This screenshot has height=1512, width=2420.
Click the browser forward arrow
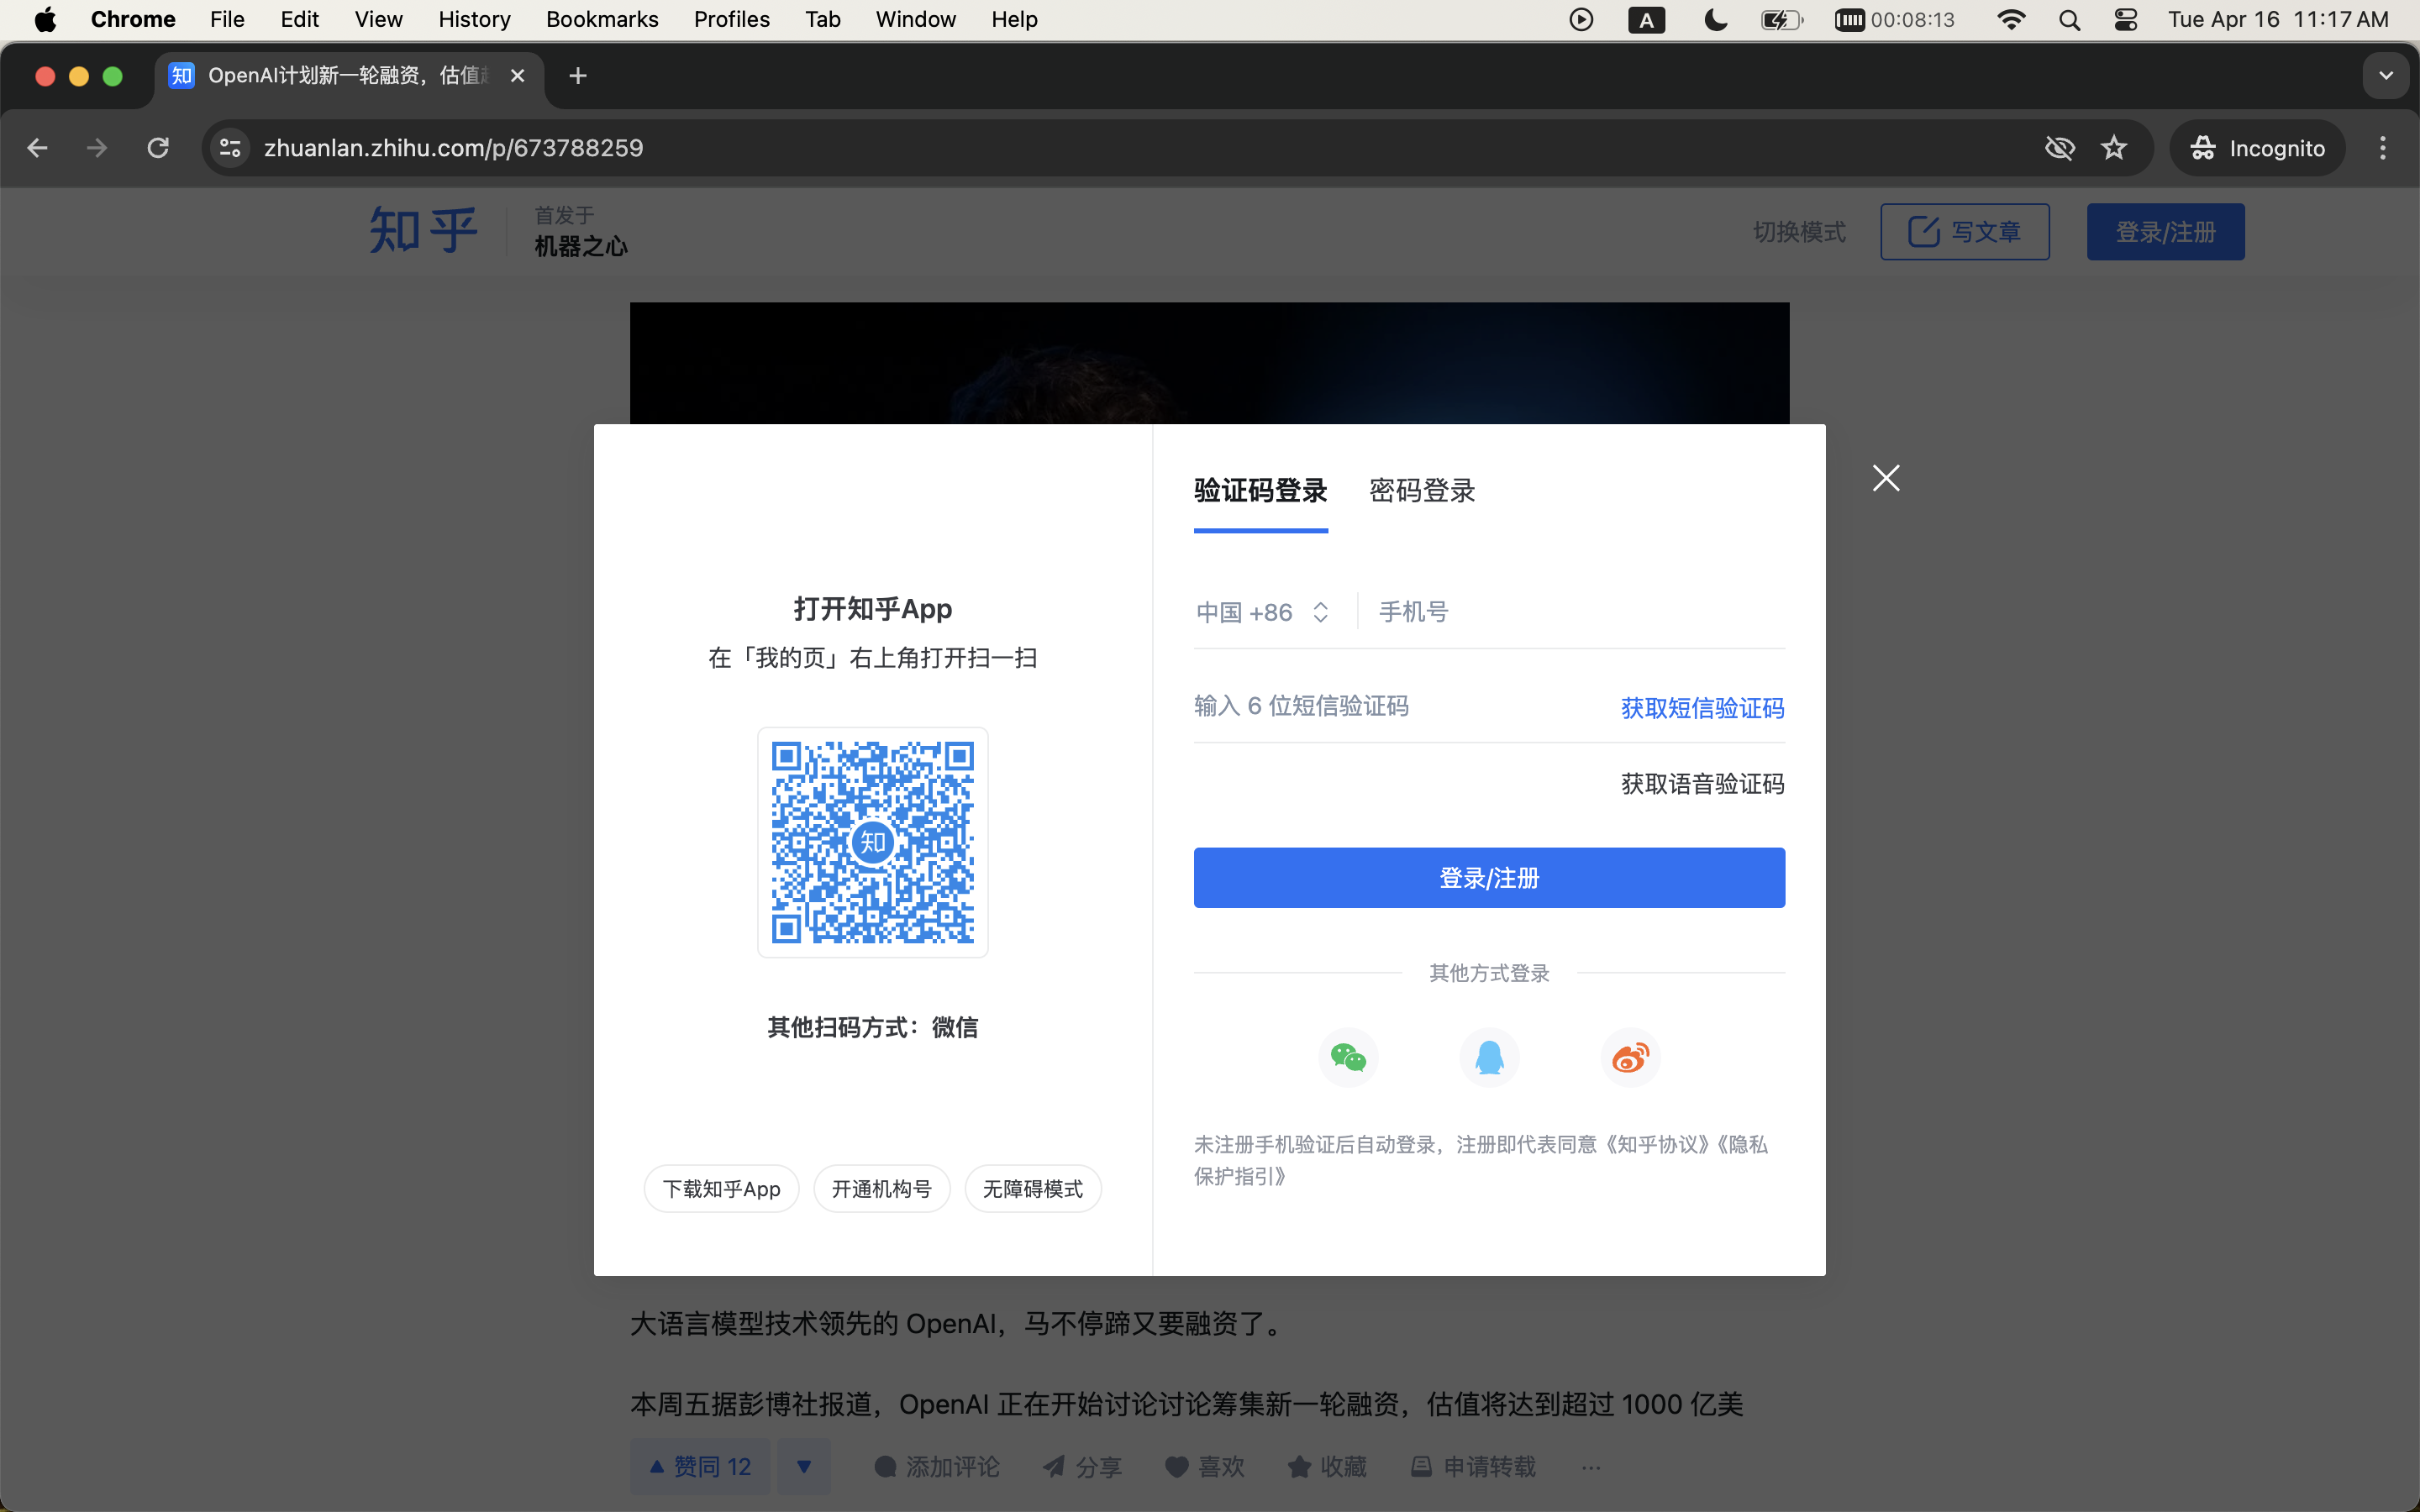click(x=97, y=148)
